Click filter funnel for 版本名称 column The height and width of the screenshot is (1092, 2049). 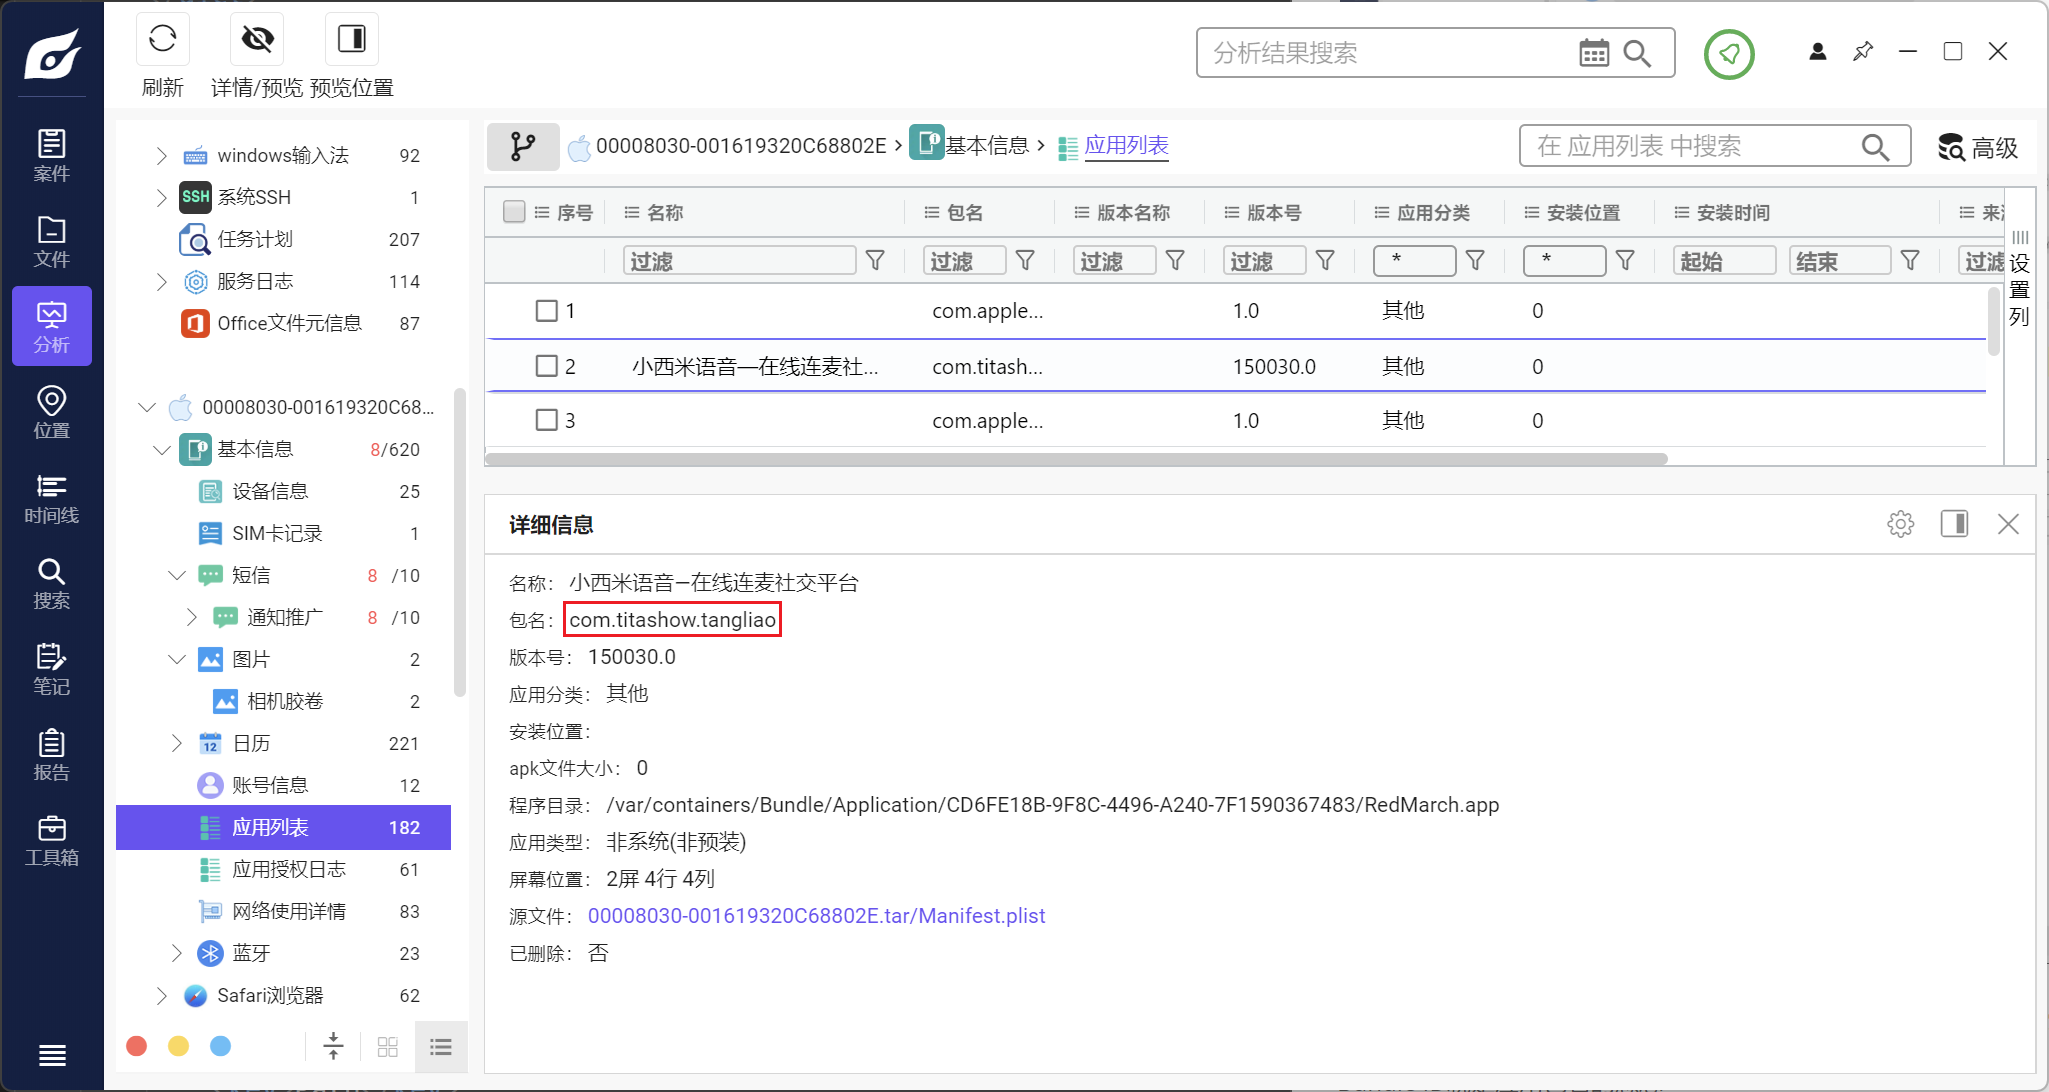tap(1175, 261)
